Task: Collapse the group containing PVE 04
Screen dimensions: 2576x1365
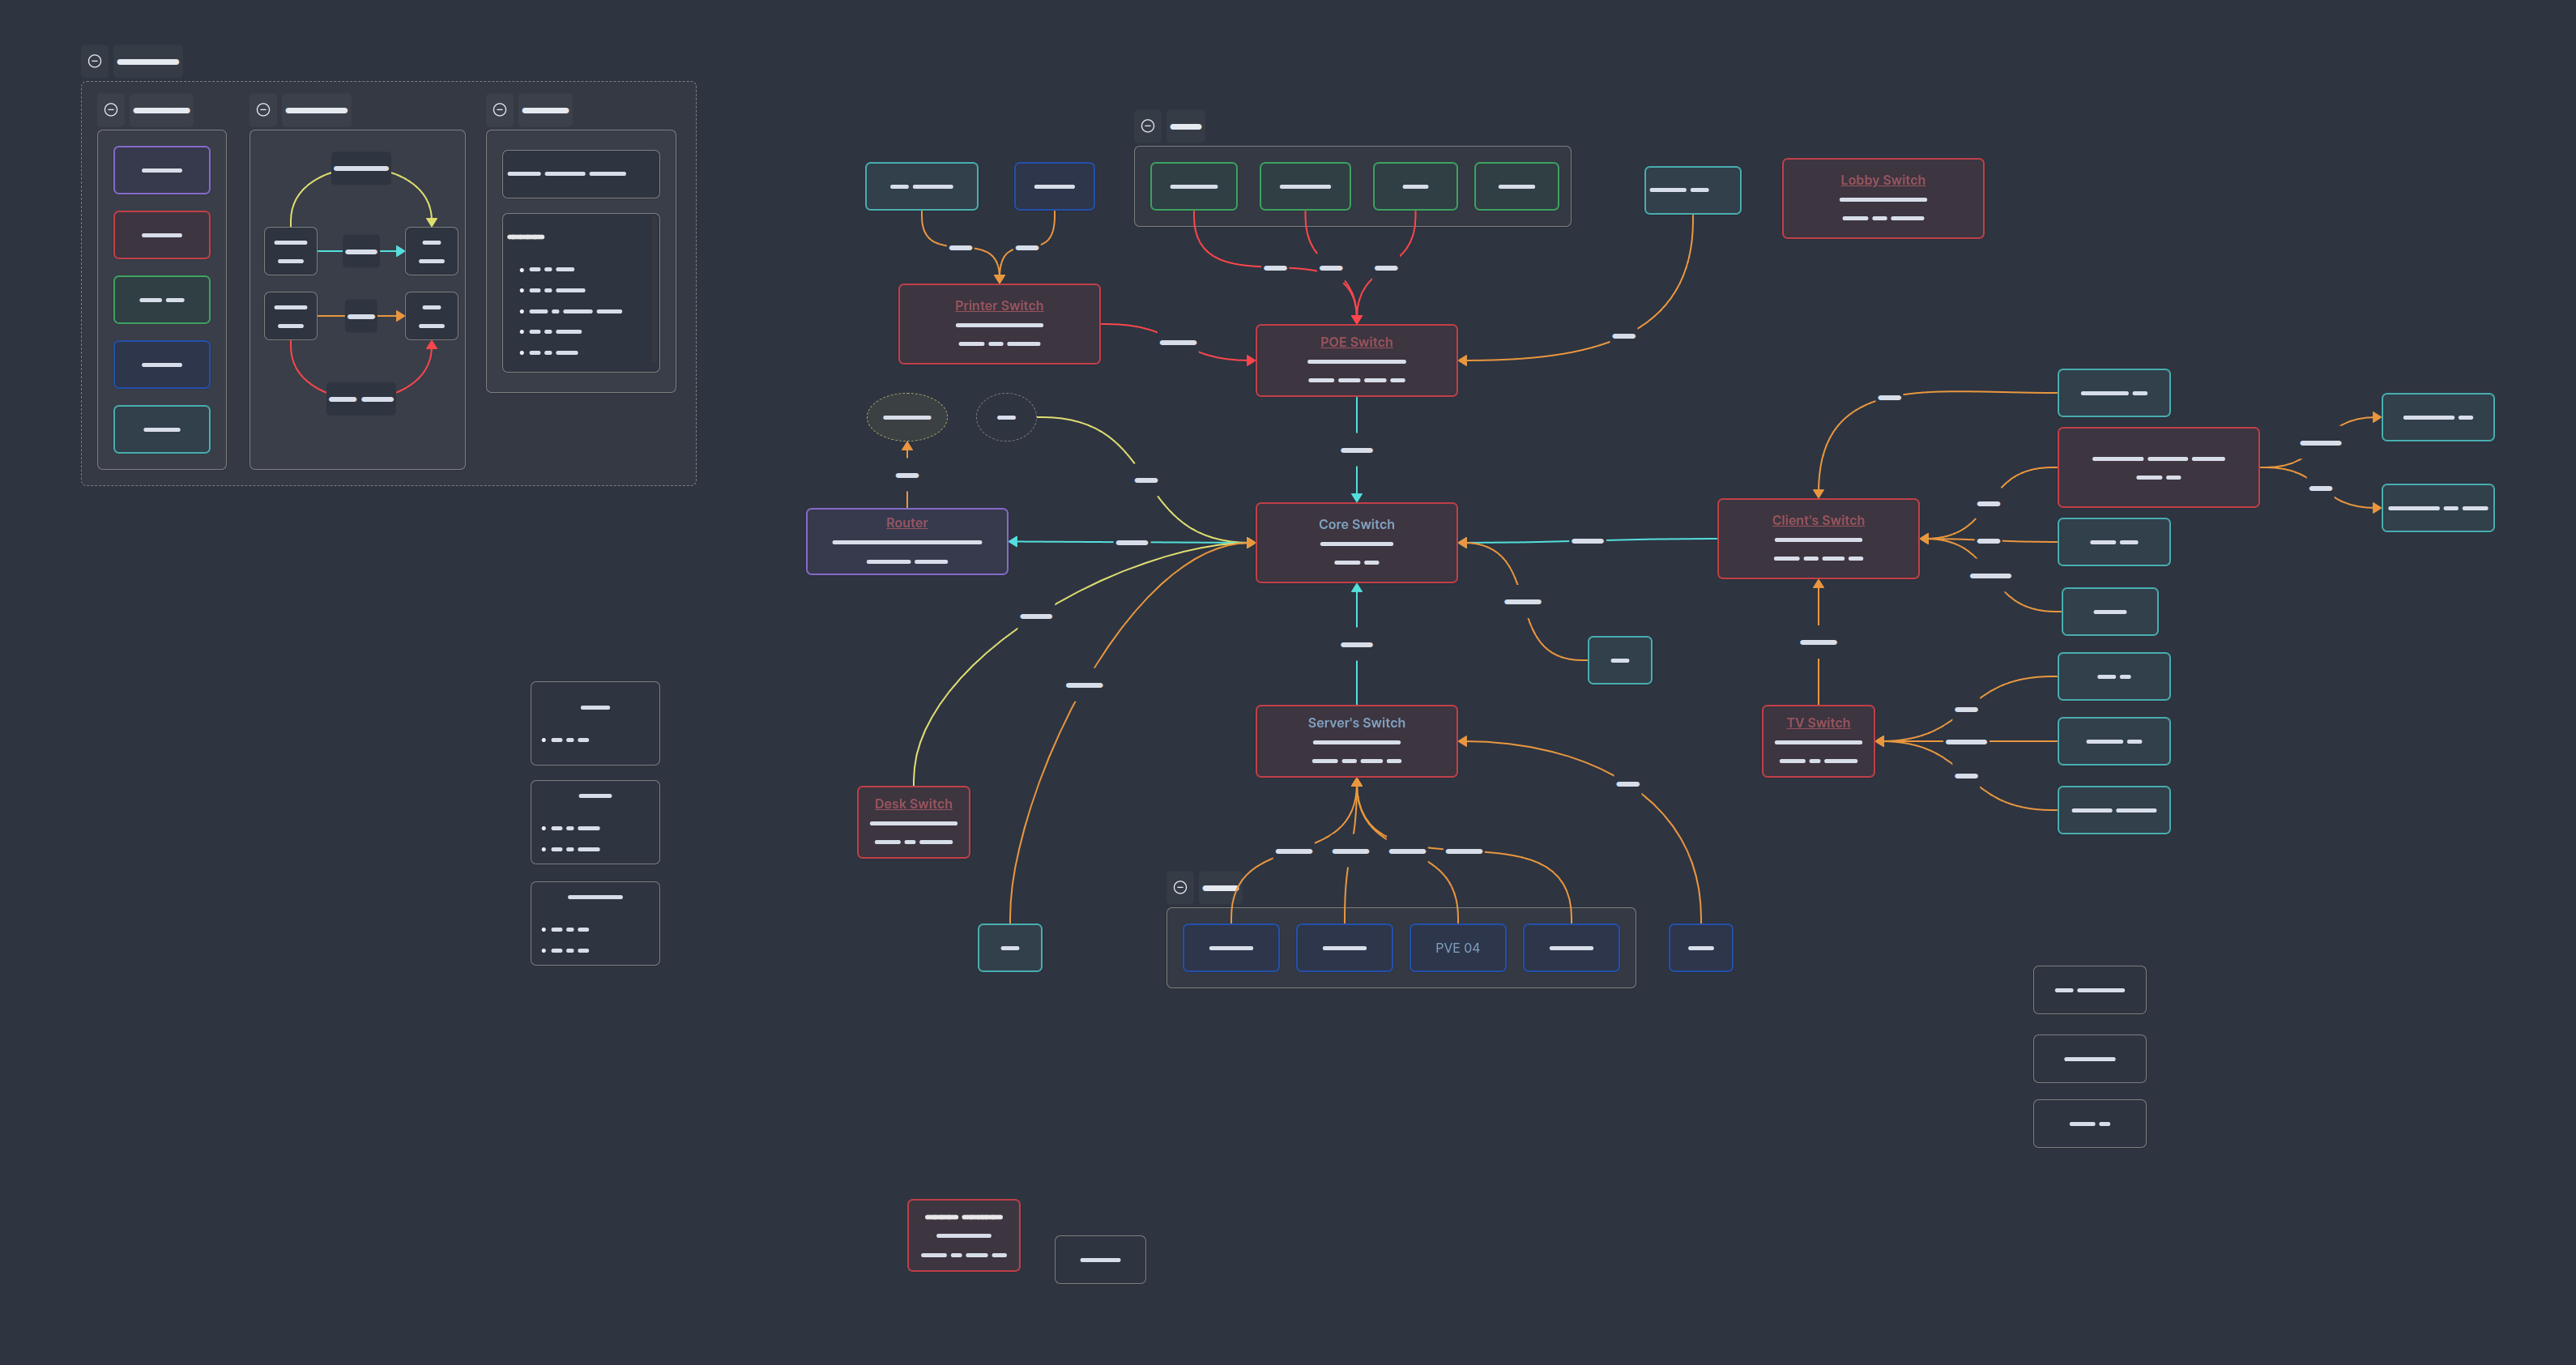Action: [1180, 888]
